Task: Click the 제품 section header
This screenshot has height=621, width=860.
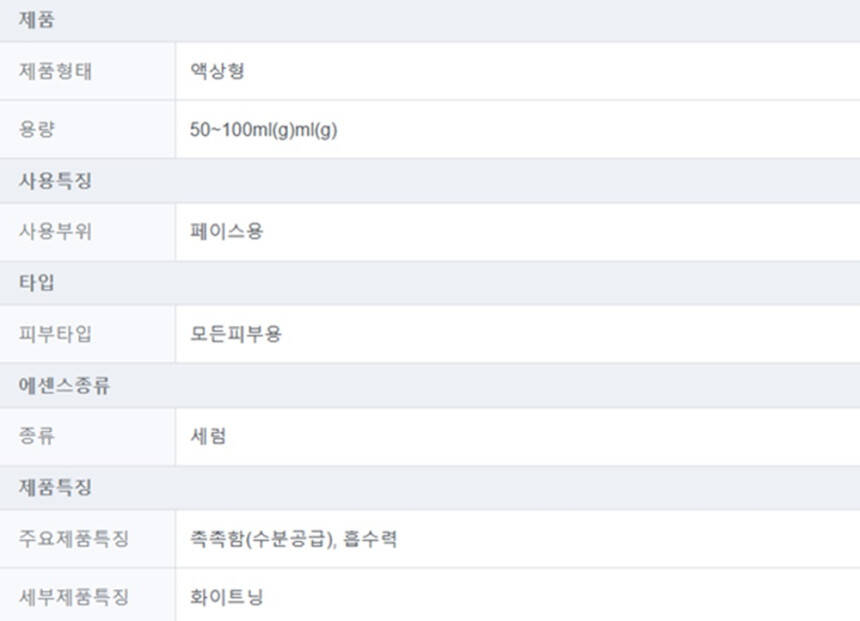Action: 37,20
